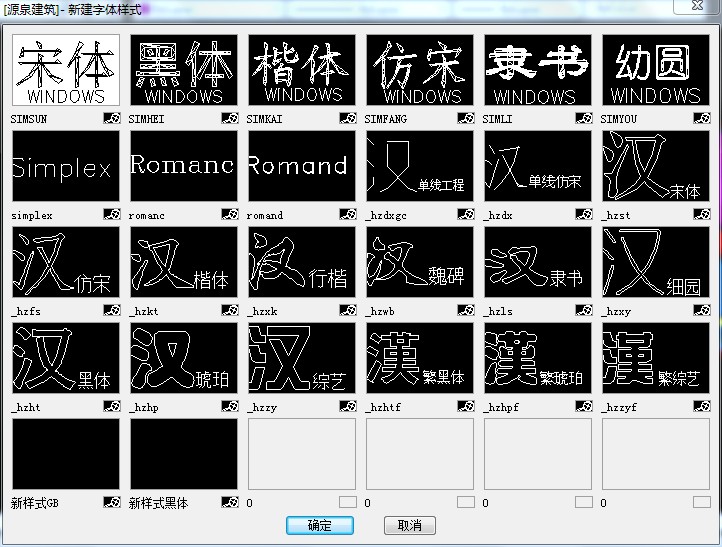Cancel with the 取消 button
Screen dimensions: 722x547
(x=410, y=525)
